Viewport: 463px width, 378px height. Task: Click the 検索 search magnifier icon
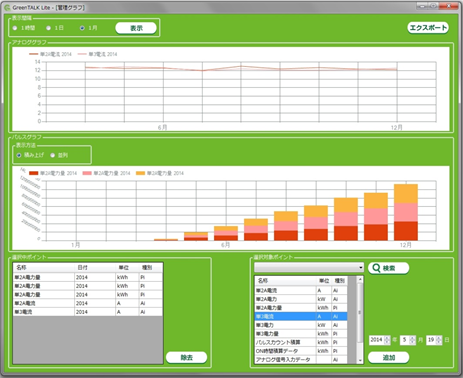click(x=376, y=268)
